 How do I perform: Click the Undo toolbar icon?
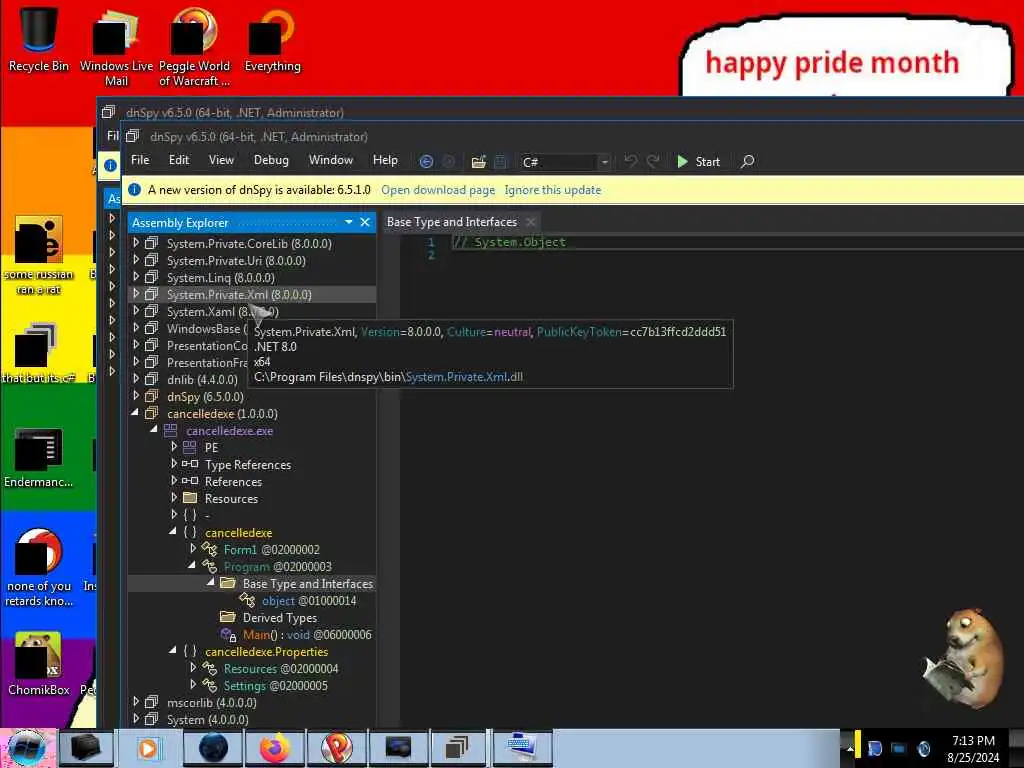[x=630, y=161]
